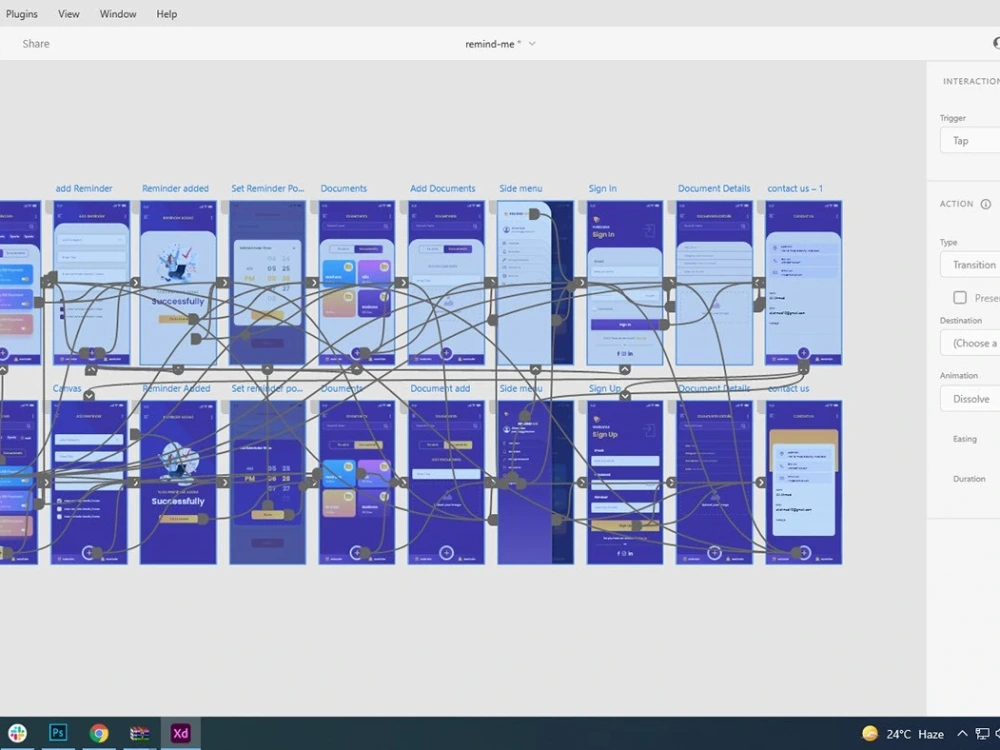
Task: Click the plus button in contact us – 1 artboard
Action: [x=804, y=353]
